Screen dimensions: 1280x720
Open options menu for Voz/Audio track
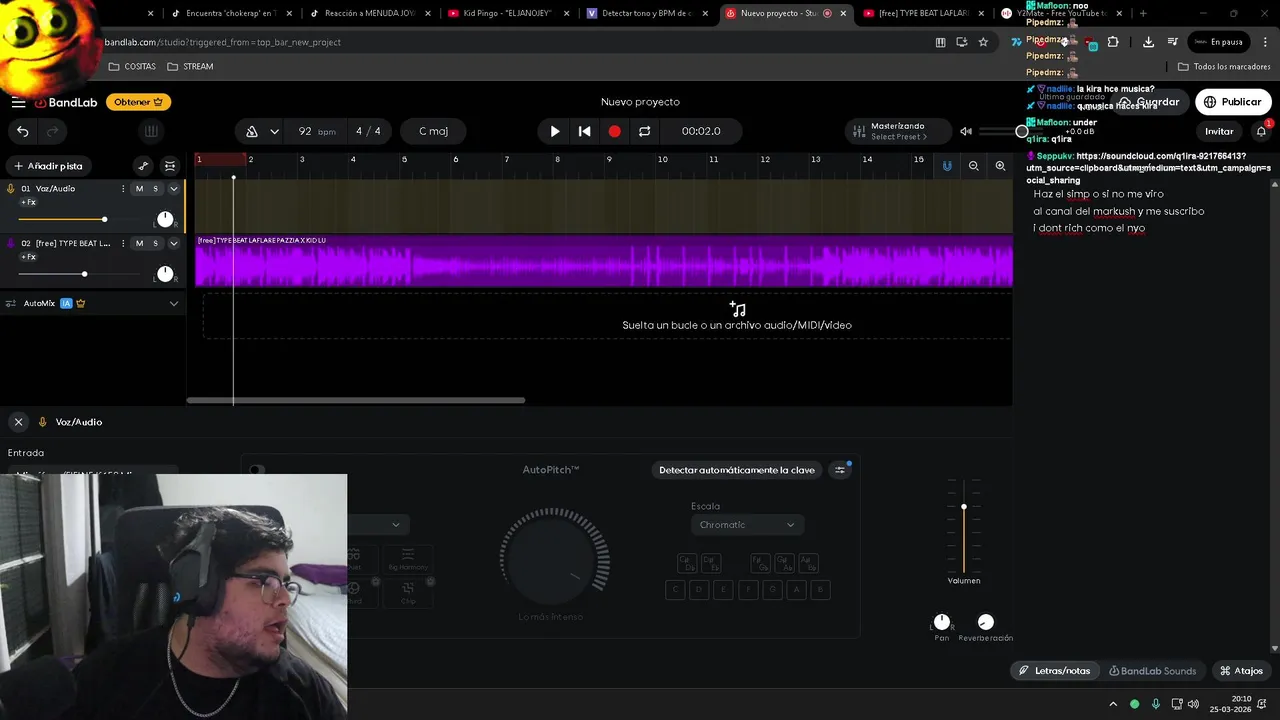click(123, 189)
